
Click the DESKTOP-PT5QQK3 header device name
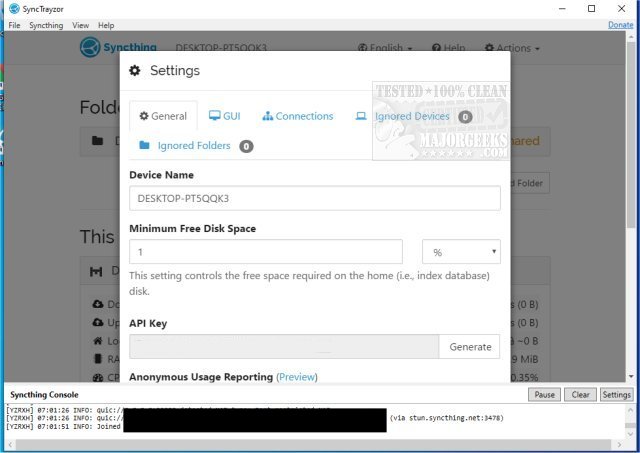221,48
